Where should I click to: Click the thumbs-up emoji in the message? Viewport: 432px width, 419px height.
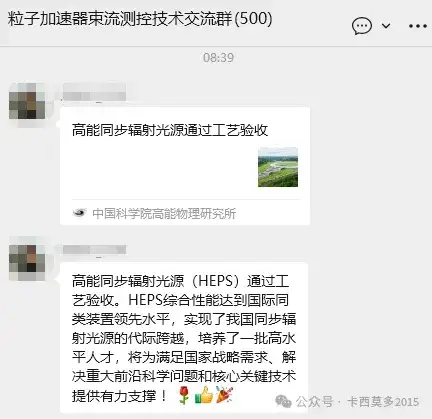click(x=204, y=395)
